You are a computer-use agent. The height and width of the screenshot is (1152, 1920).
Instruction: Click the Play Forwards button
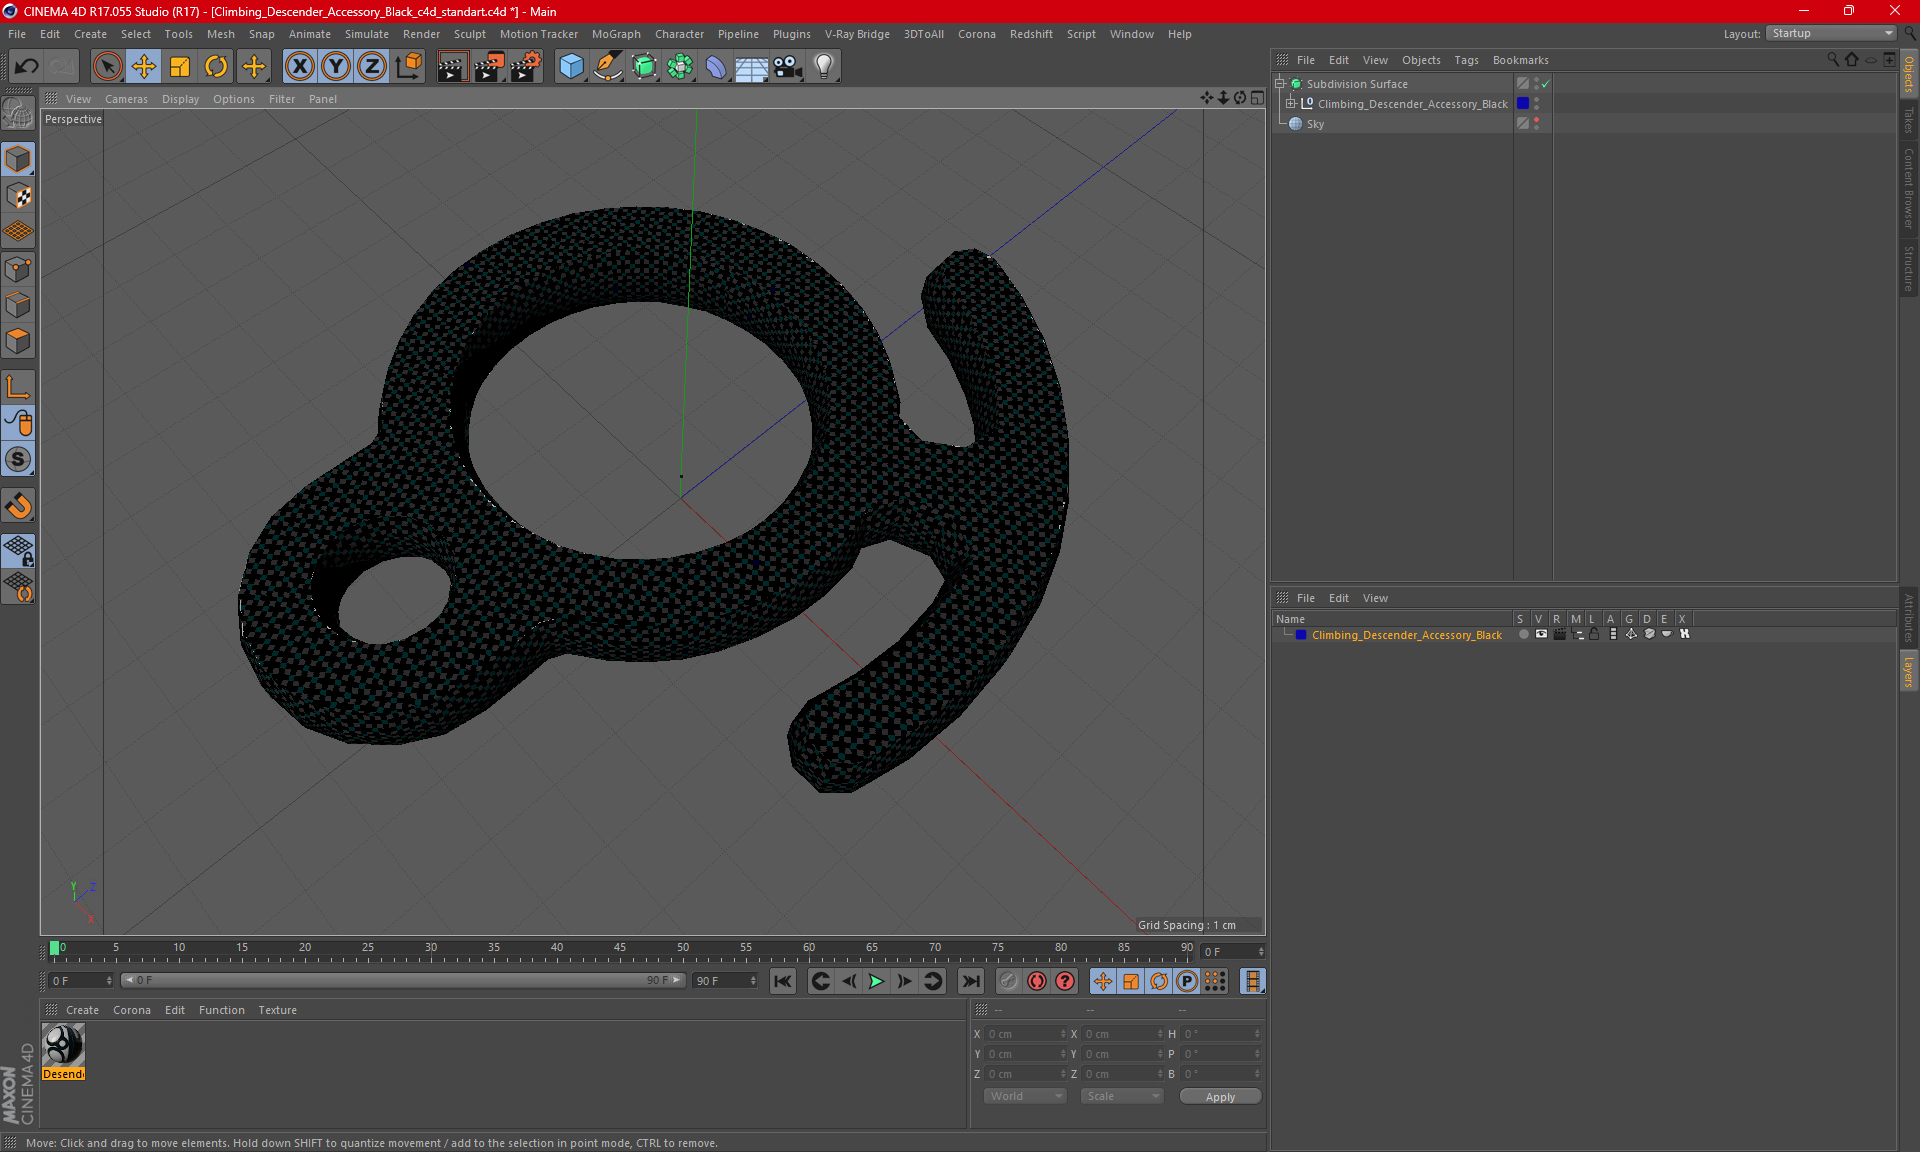876,981
